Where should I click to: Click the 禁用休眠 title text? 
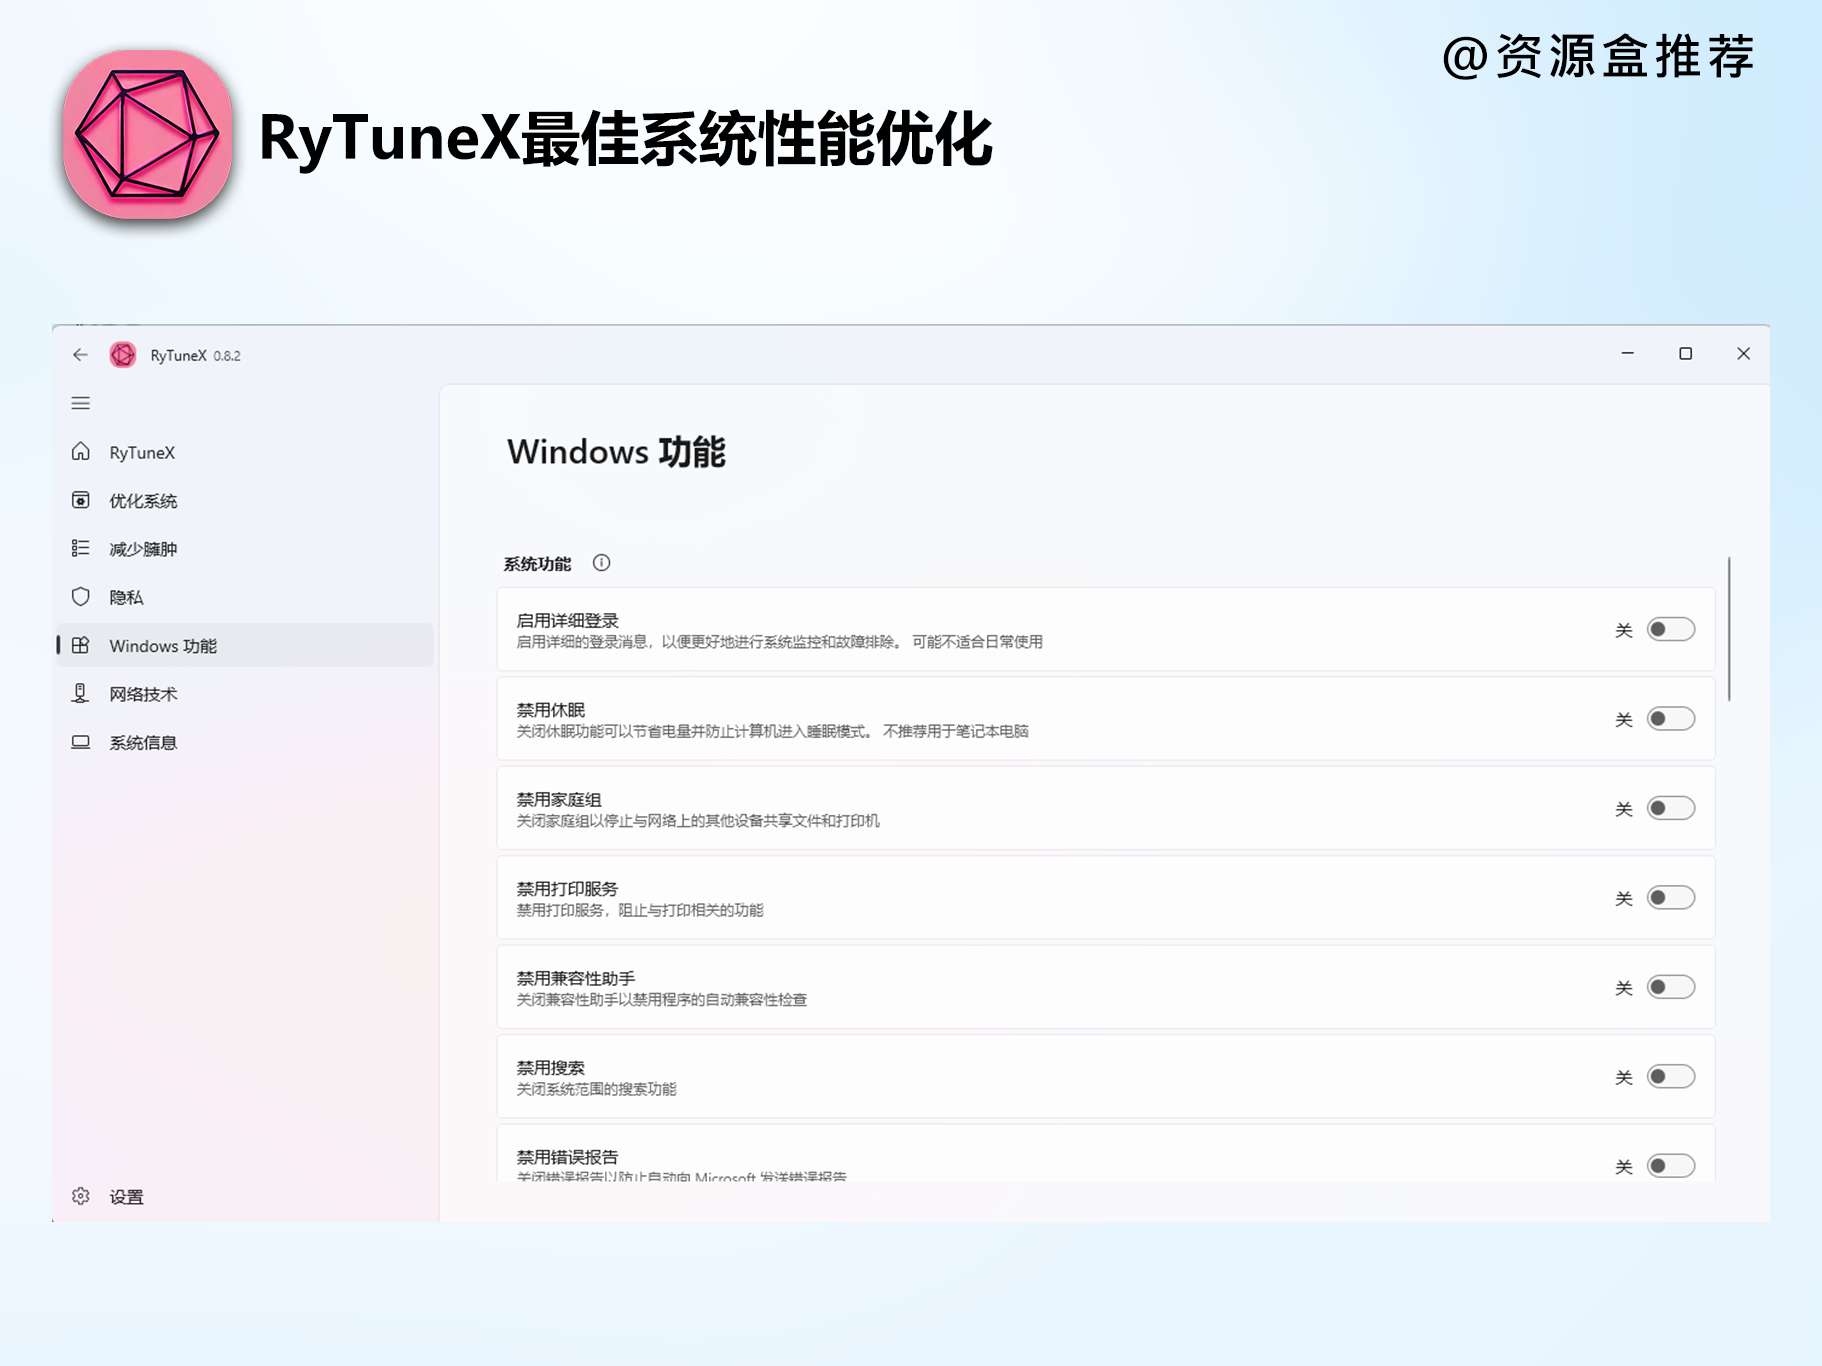550,710
